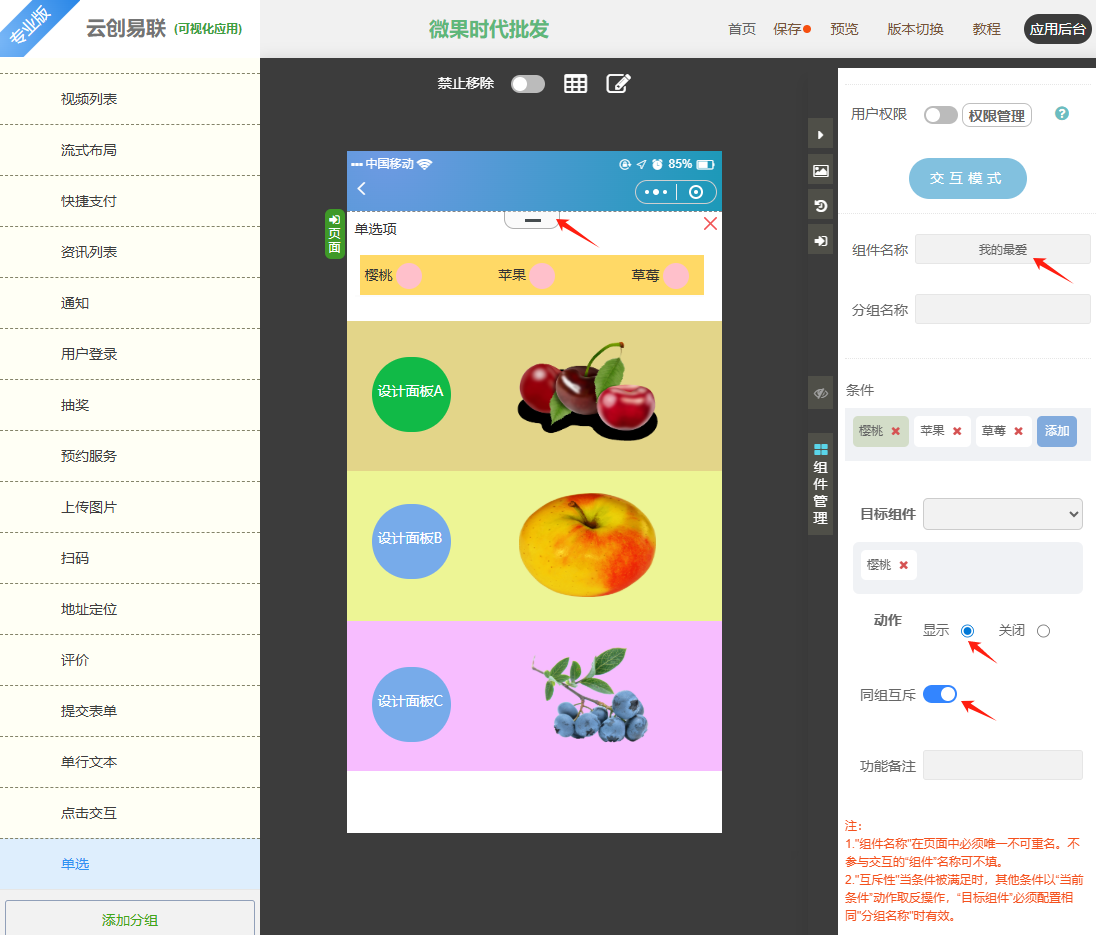Toggle the 禁止移除 switch
The width and height of the screenshot is (1096, 935).
[x=528, y=84]
